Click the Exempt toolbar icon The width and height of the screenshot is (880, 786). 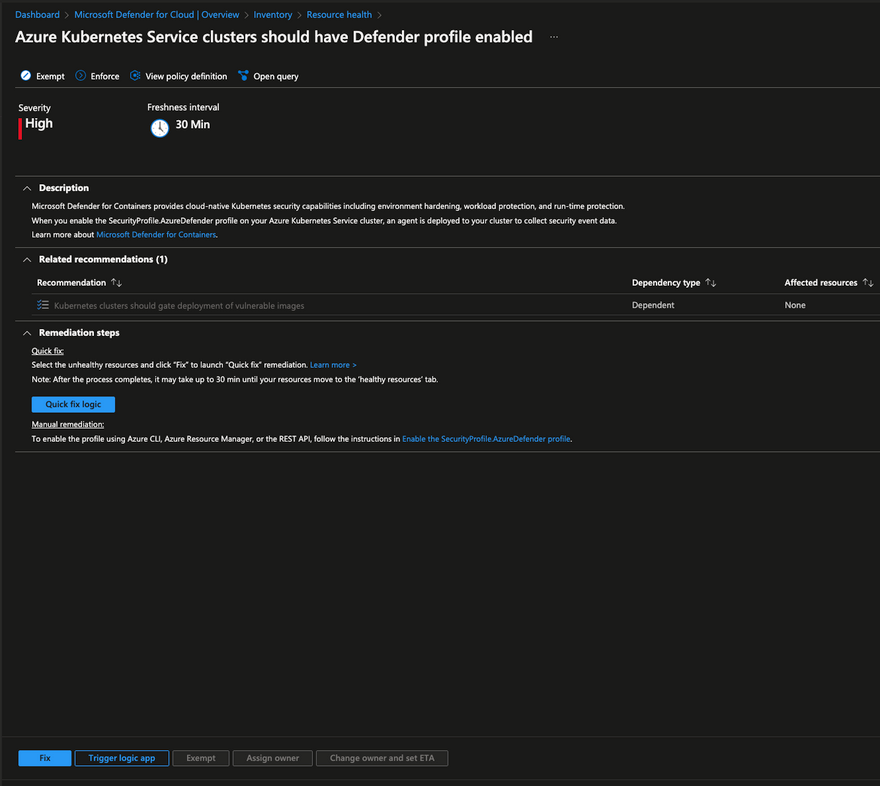coord(26,76)
